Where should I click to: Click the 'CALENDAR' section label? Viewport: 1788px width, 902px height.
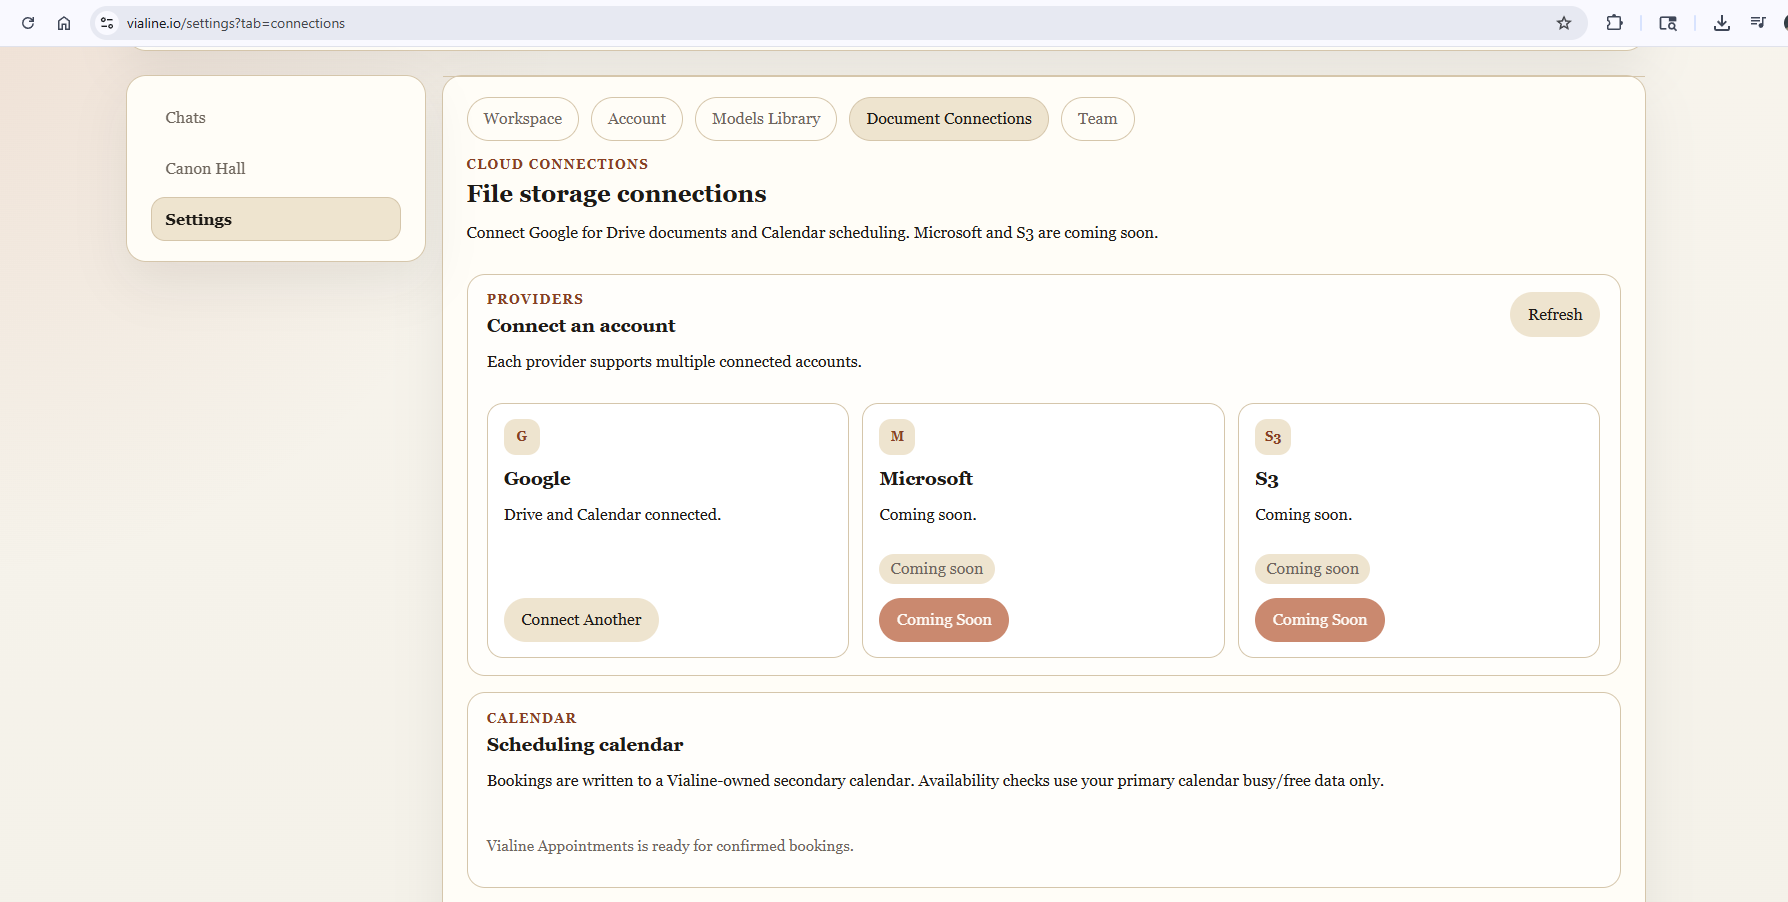point(532,718)
